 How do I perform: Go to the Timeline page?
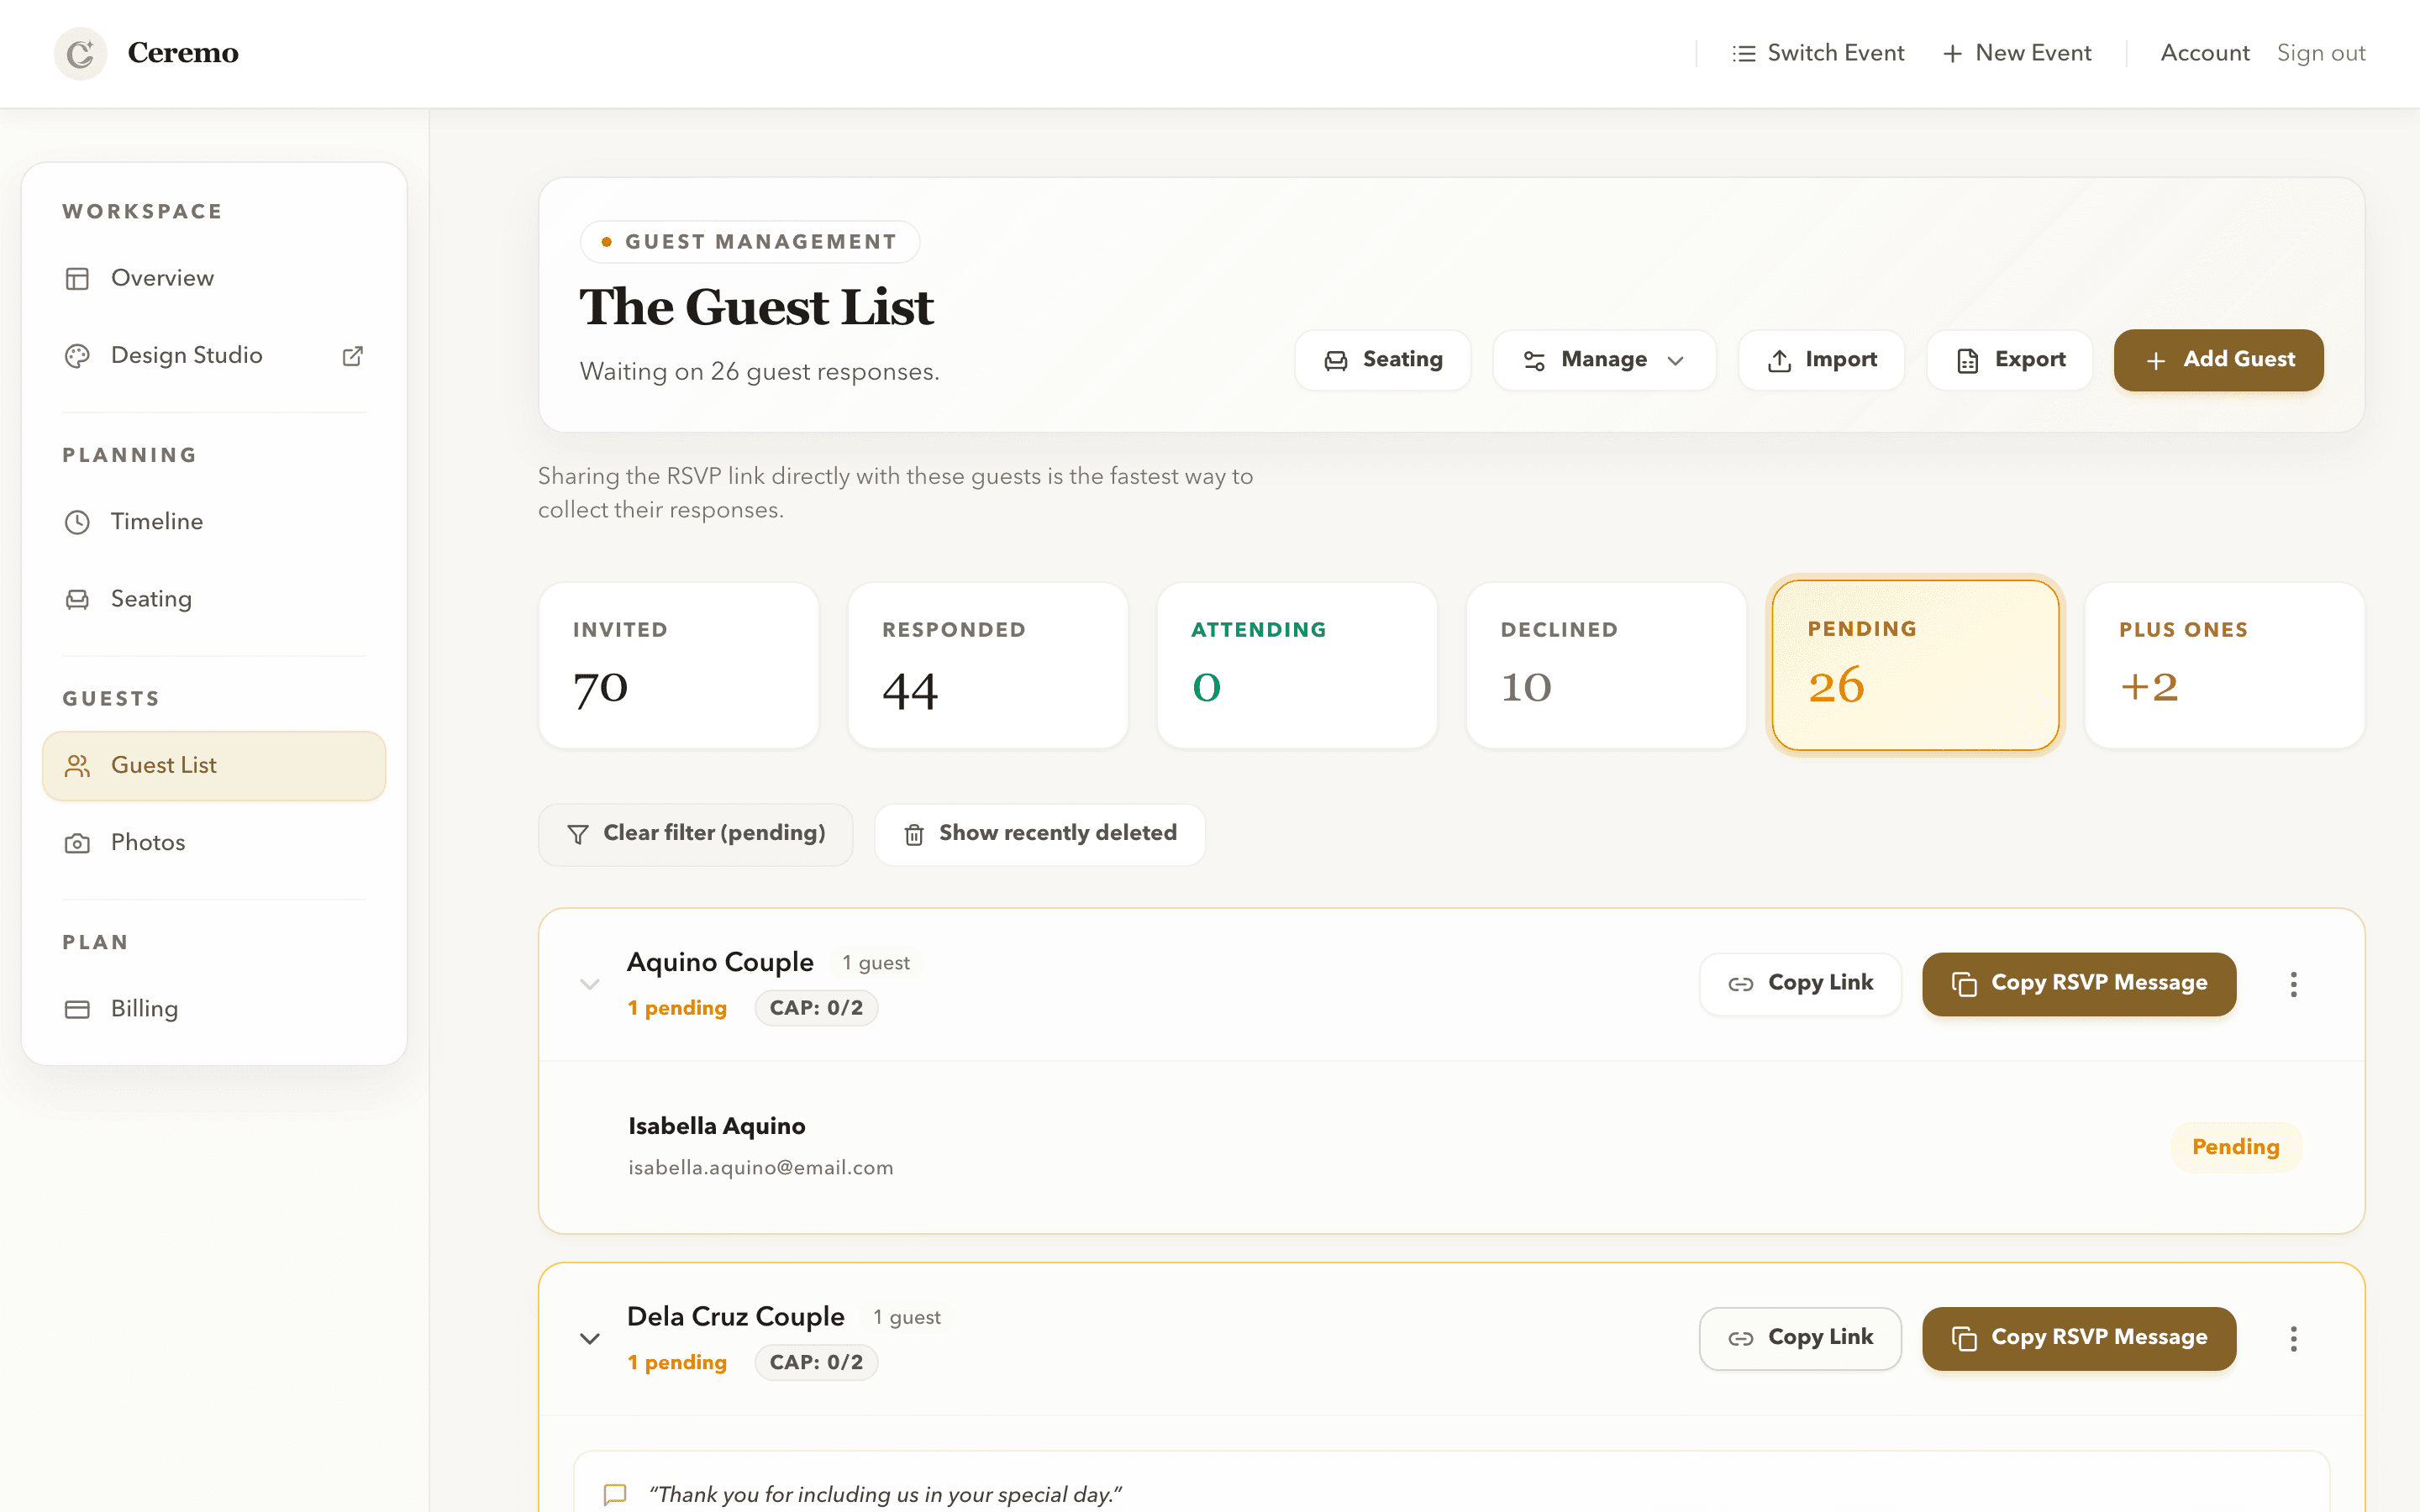214,522
